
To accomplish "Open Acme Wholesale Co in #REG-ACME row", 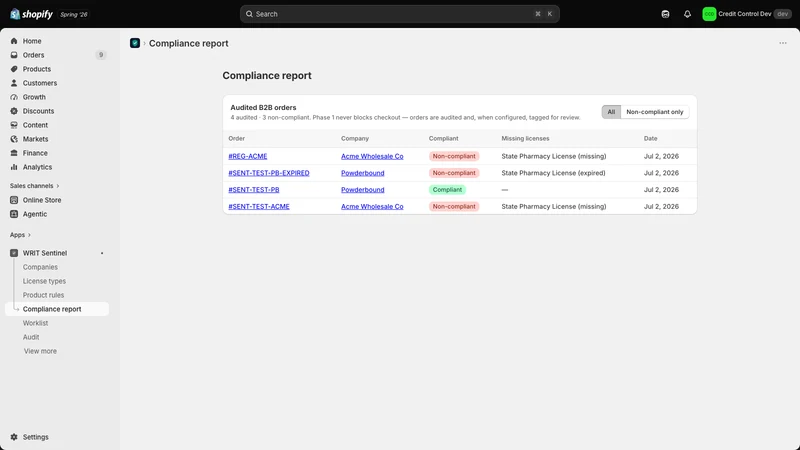I will point(372,156).
